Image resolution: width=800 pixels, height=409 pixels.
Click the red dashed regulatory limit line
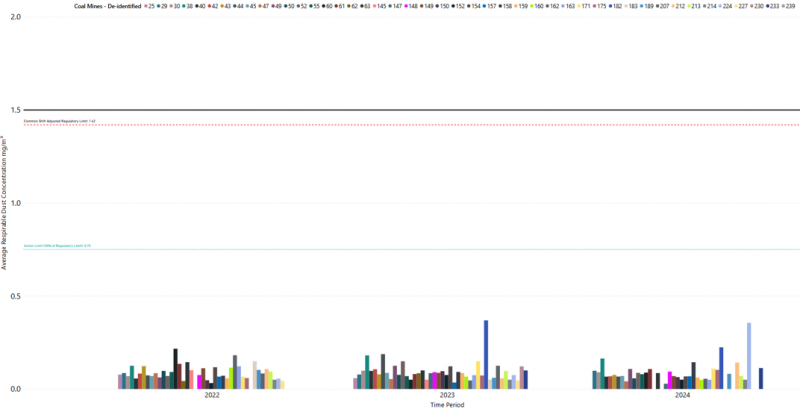point(400,125)
